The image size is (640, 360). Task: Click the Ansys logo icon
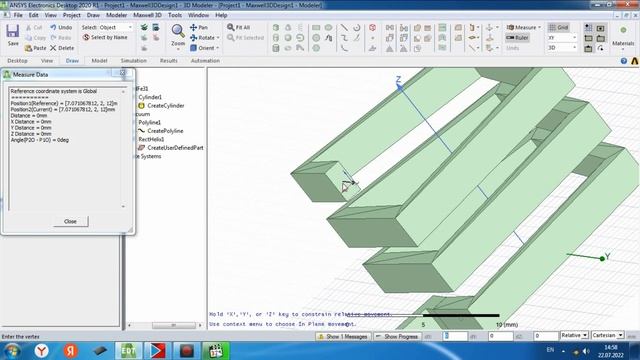tap(635, 61)
